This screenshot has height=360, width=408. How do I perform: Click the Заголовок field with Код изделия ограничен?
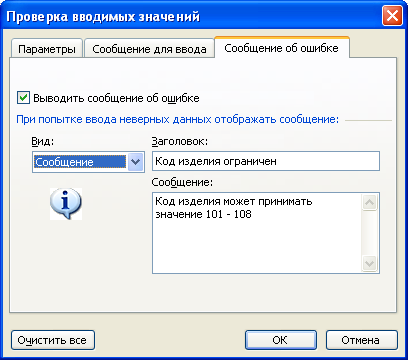(x=266, y=161)
